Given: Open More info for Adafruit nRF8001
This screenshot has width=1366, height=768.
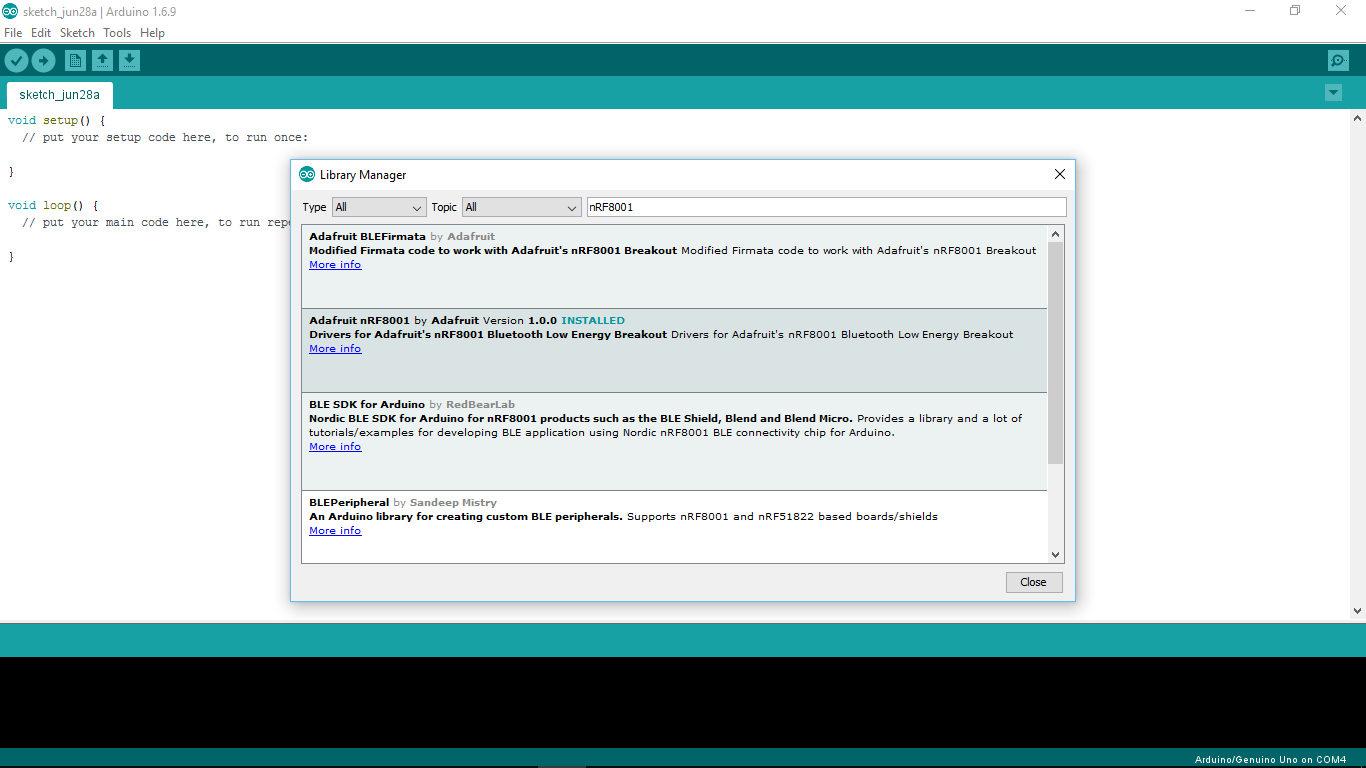Looking at the screenshot, I should point(335,349).
